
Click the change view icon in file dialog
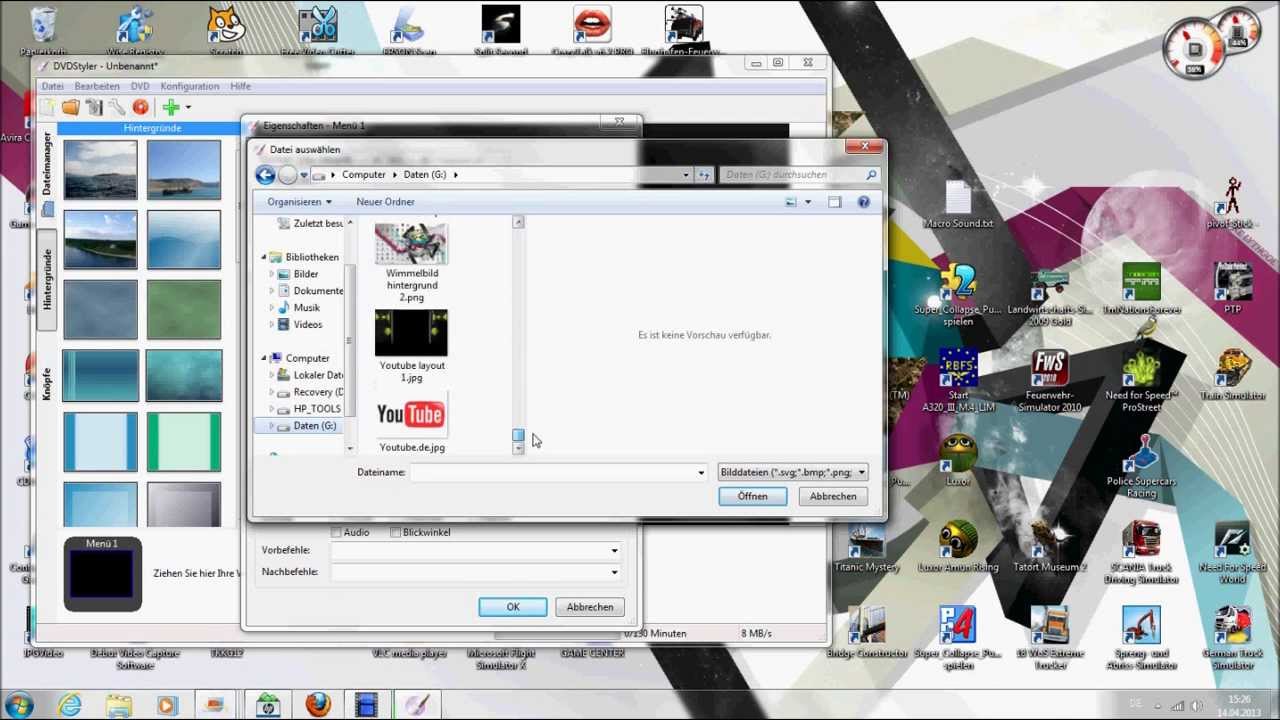[791, 202]
